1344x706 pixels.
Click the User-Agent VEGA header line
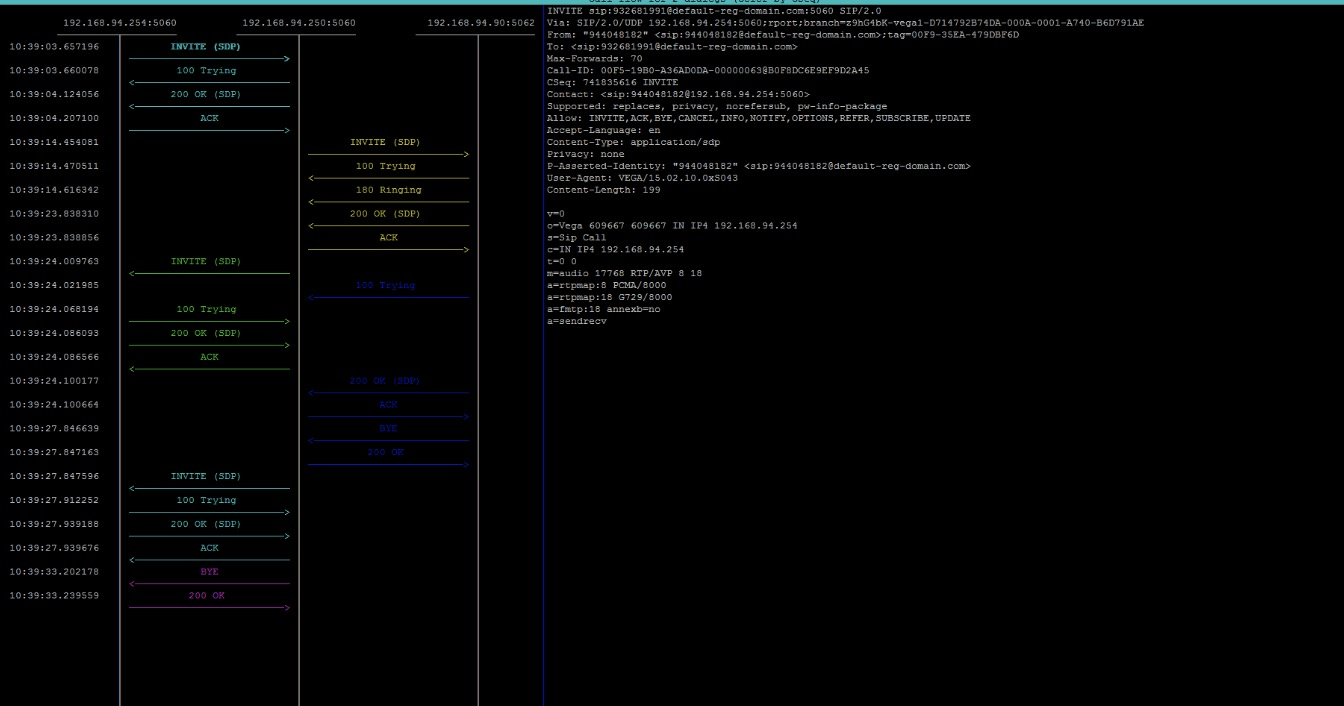(642, 178)
